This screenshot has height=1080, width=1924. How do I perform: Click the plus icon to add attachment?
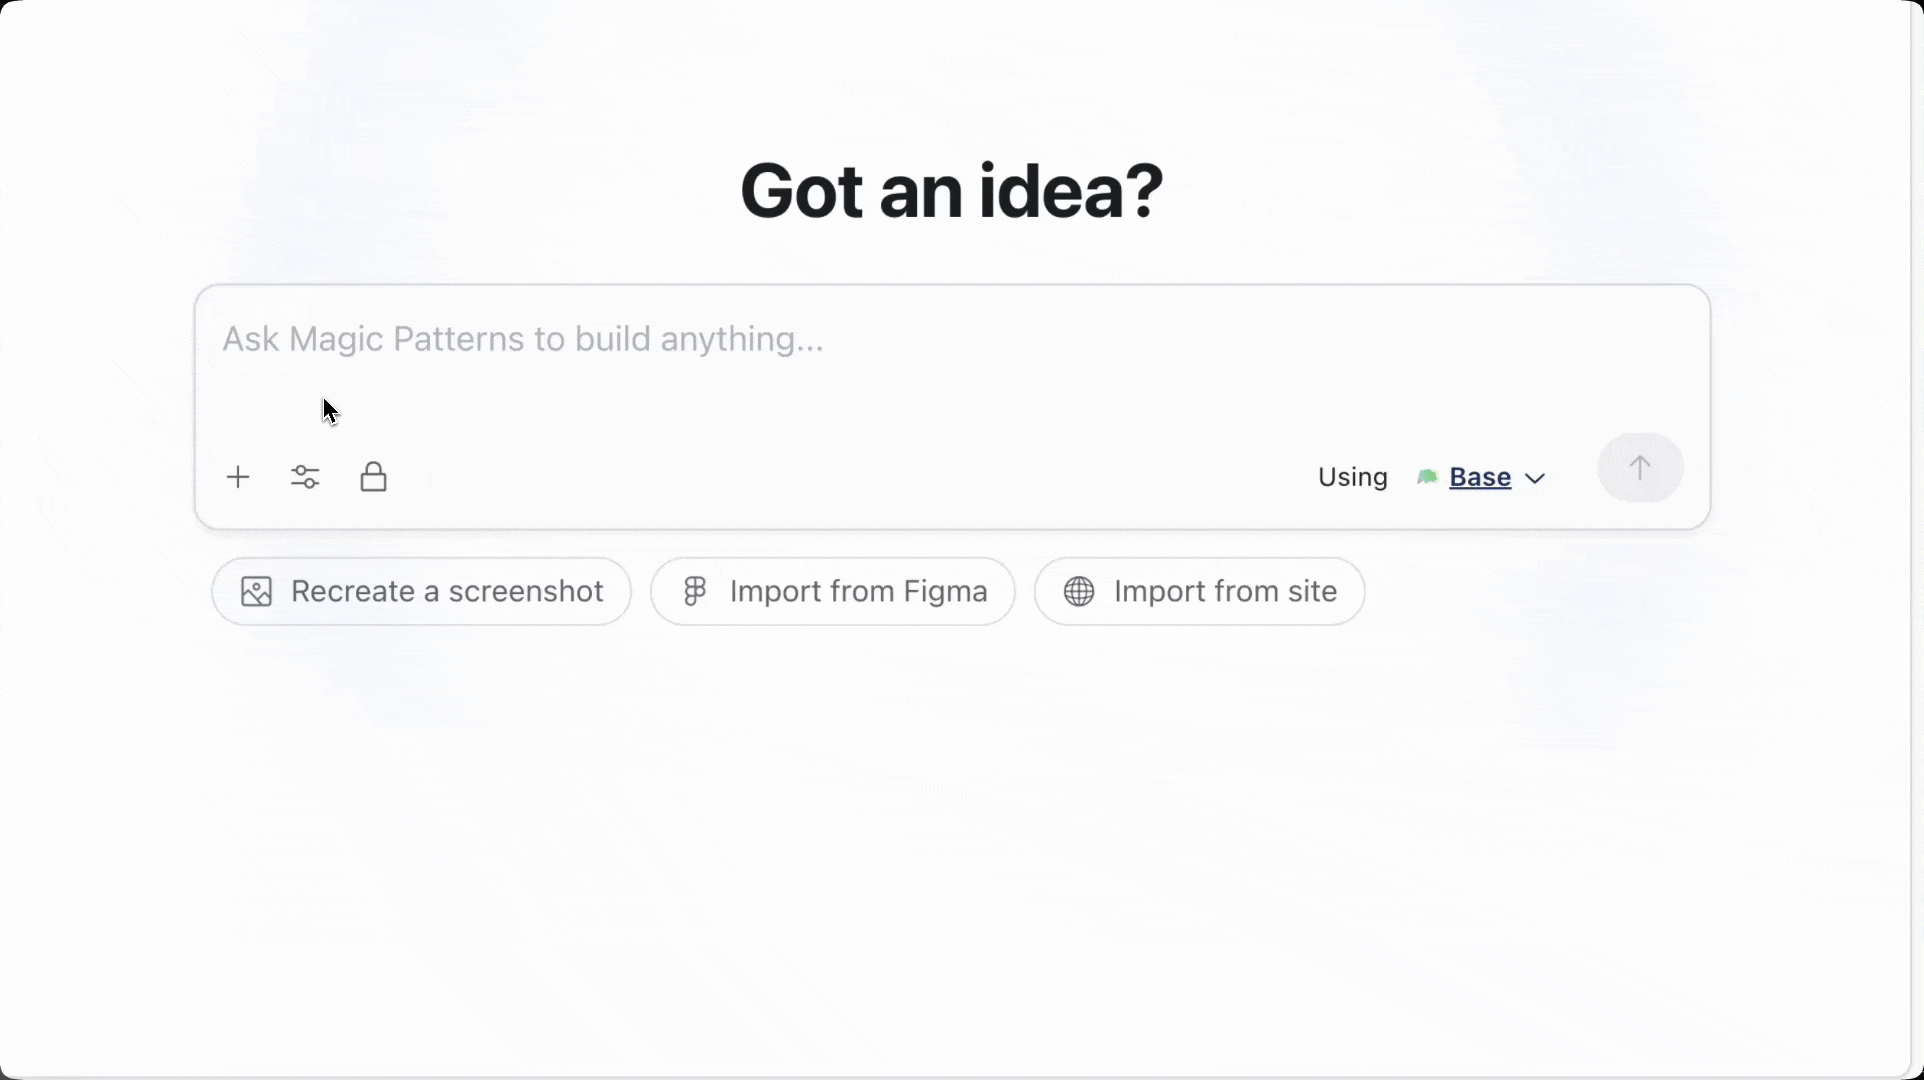pyautogui.click(x=238, y=477)
